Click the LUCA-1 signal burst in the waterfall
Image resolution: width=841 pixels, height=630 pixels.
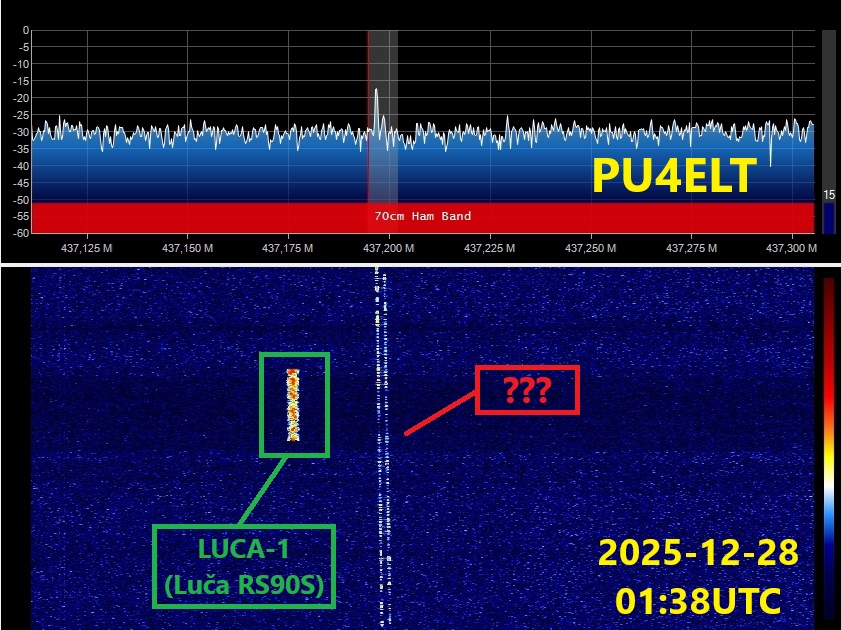(x=293, y=404)
